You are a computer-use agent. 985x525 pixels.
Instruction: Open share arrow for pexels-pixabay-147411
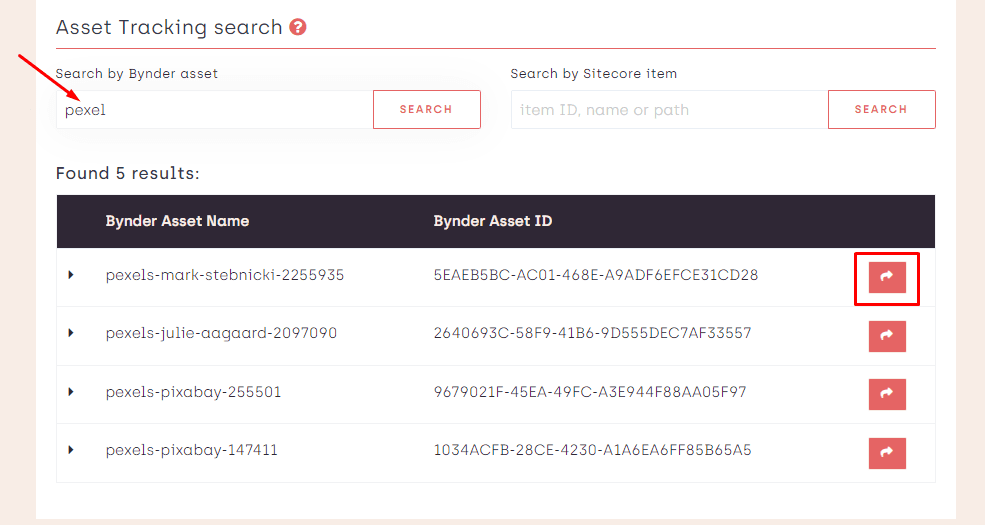point(887,453)
